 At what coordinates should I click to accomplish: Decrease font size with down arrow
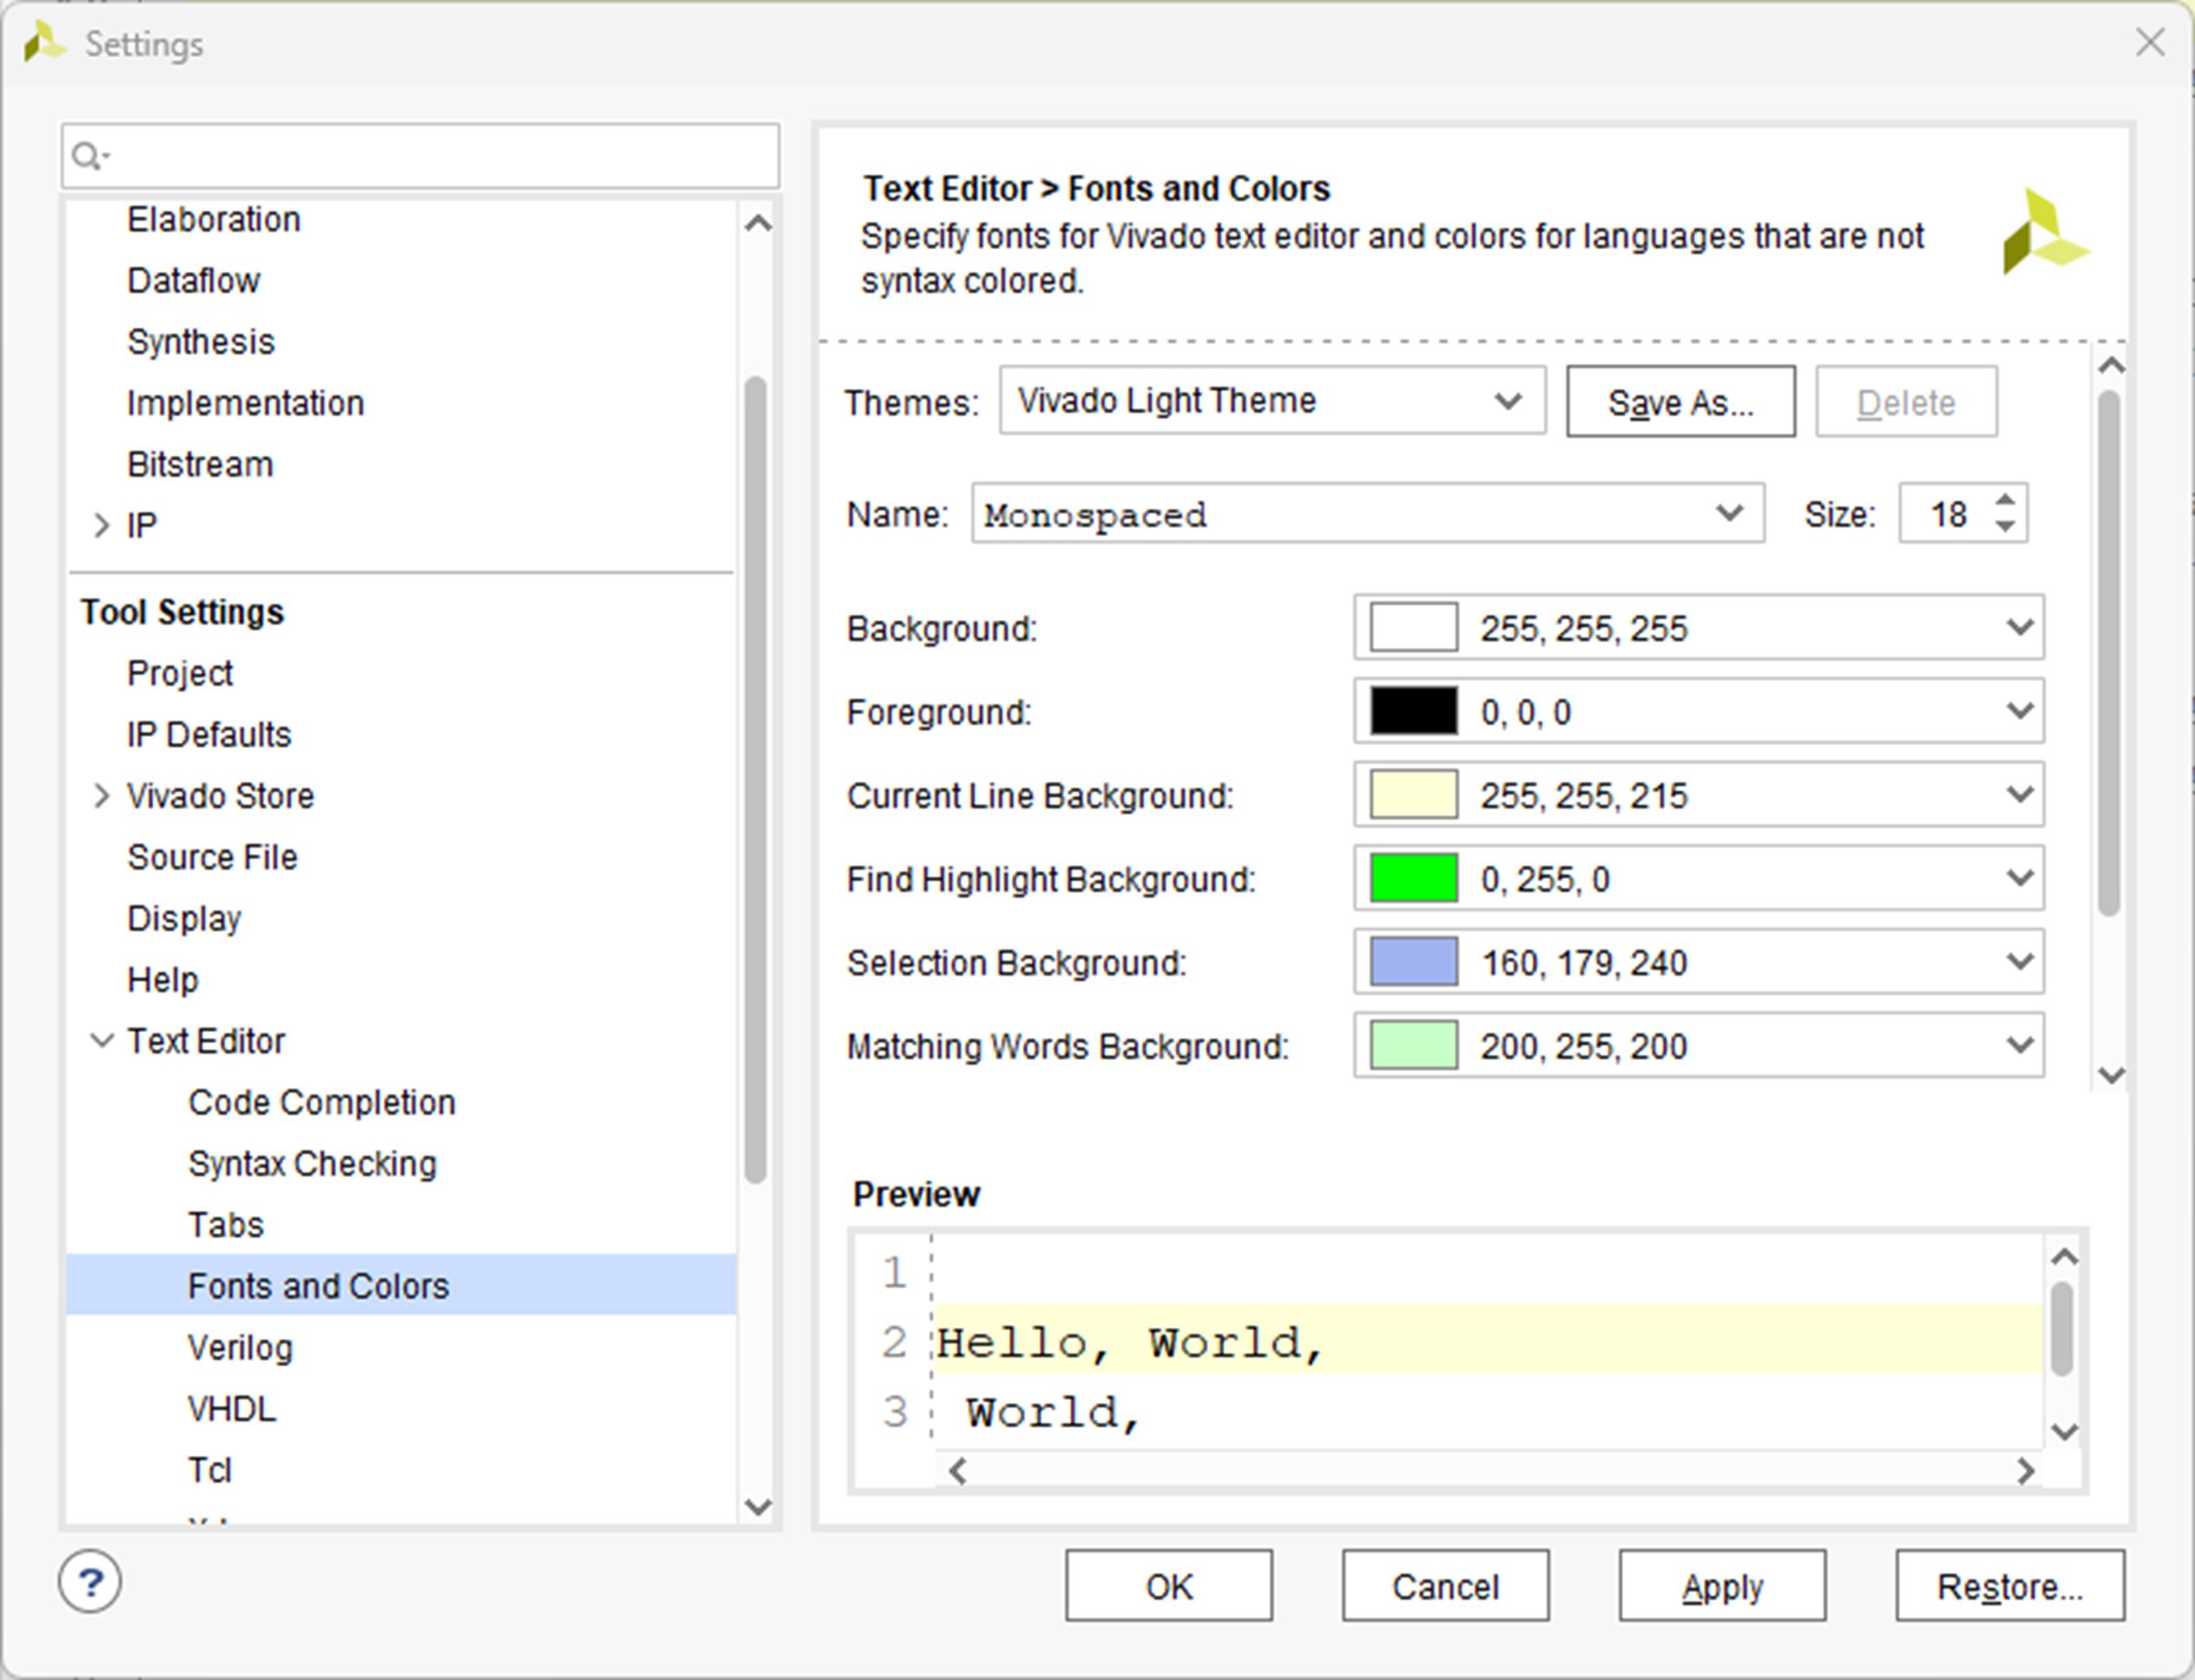click(2005, 527)
